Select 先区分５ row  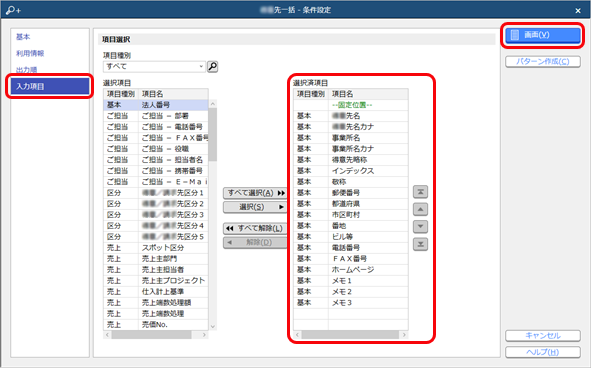tap(156, 236)
